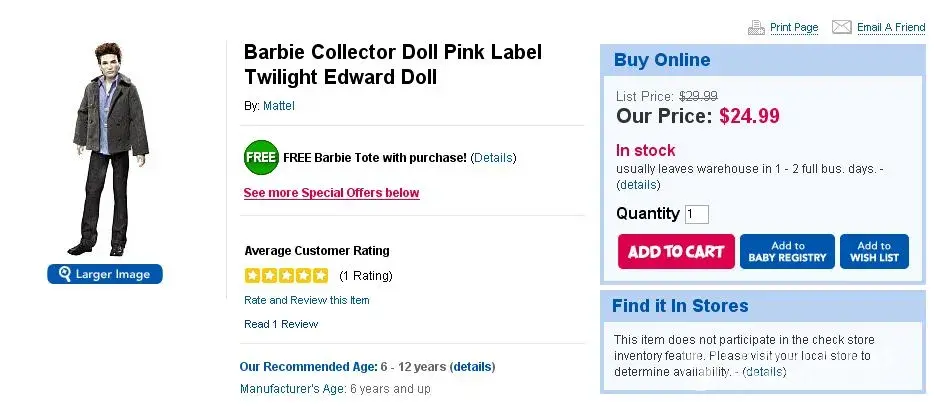Click details link for recommended age
This screenshot has width=944, height=411.
point(472,367)
